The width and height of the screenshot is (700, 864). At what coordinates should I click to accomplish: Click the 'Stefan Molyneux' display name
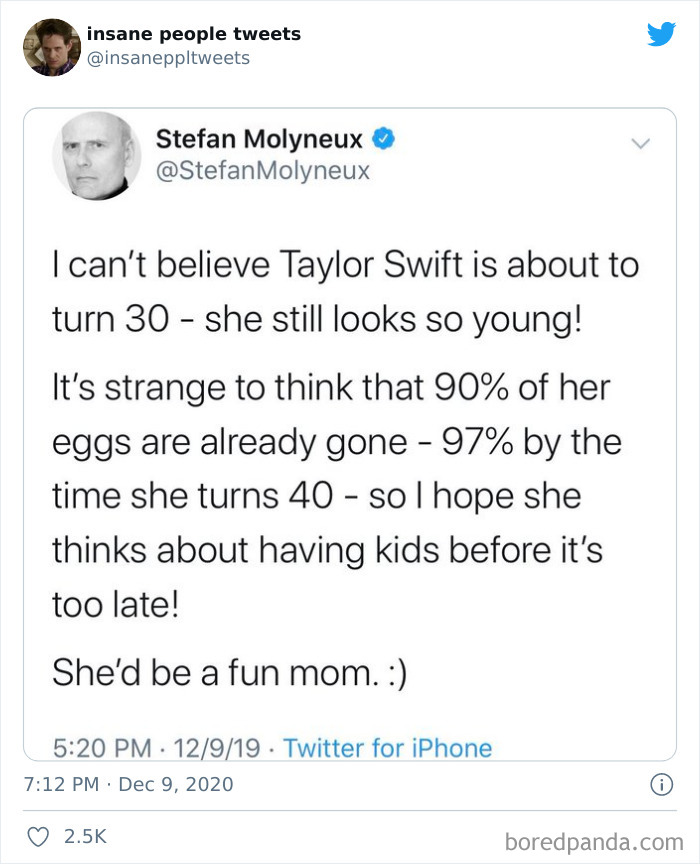coord(258,140)
